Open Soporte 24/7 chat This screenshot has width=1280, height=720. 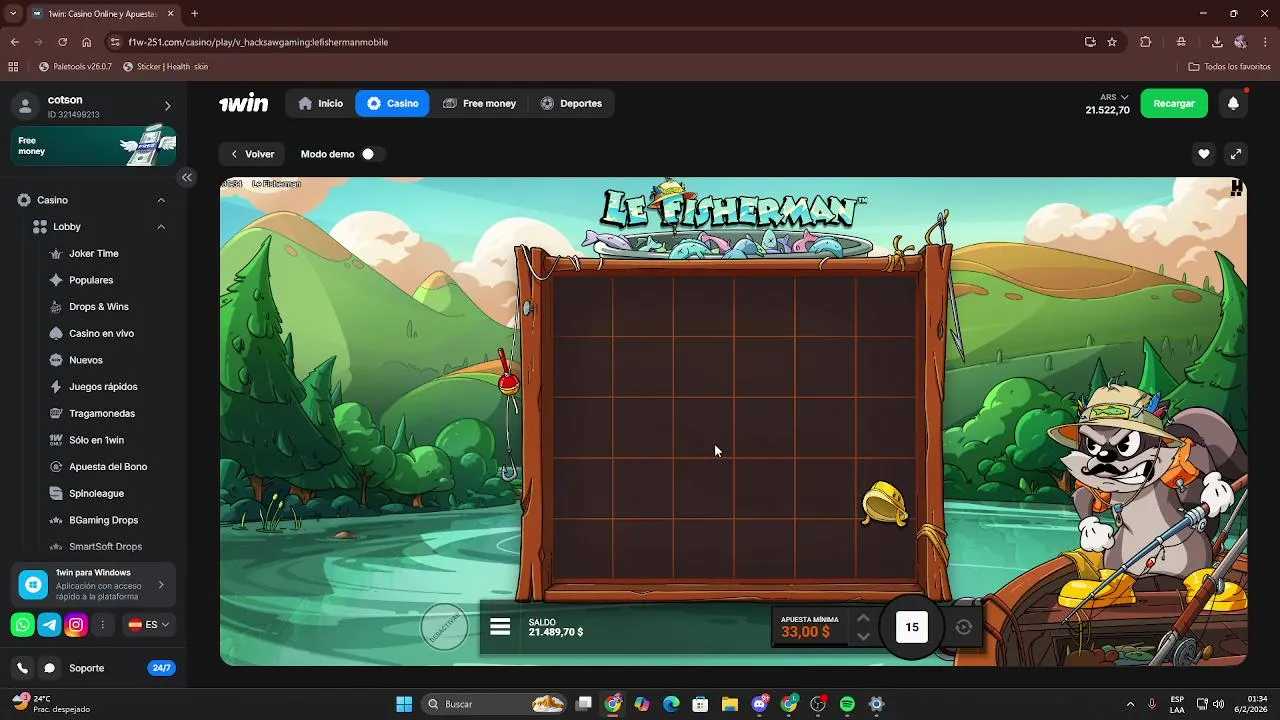click(108, 668)
